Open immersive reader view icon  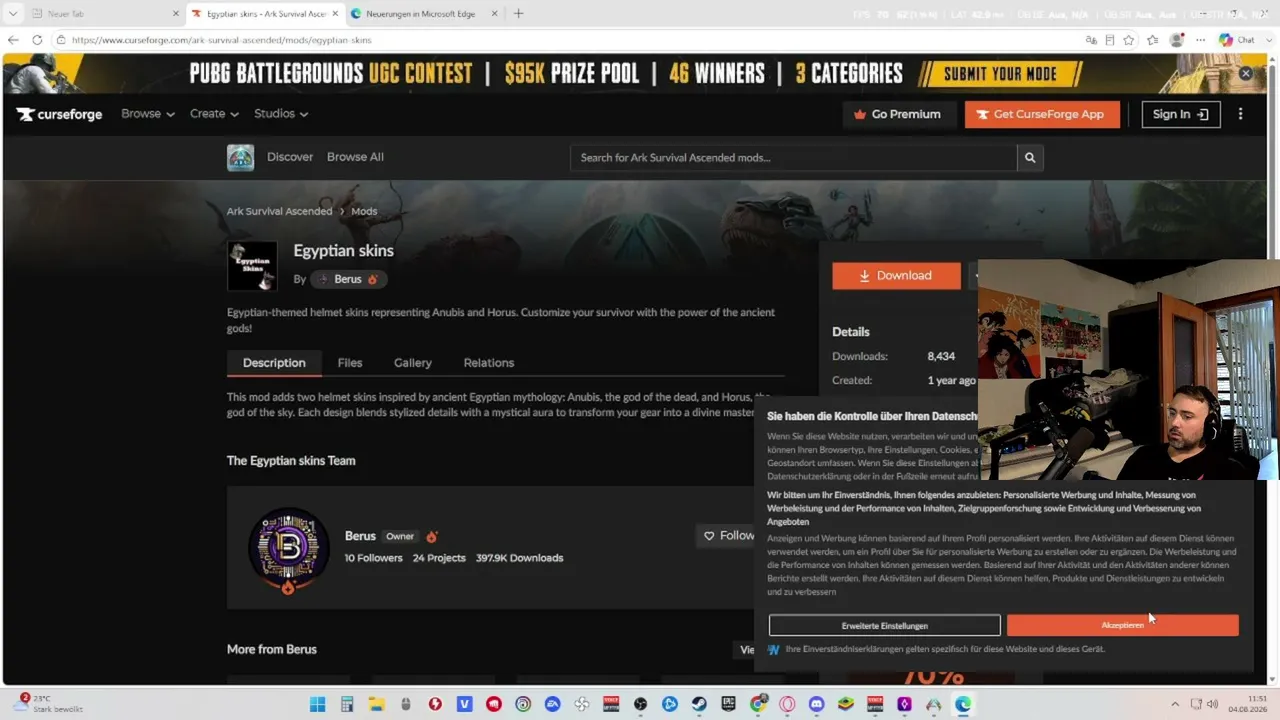point(1110,40)
